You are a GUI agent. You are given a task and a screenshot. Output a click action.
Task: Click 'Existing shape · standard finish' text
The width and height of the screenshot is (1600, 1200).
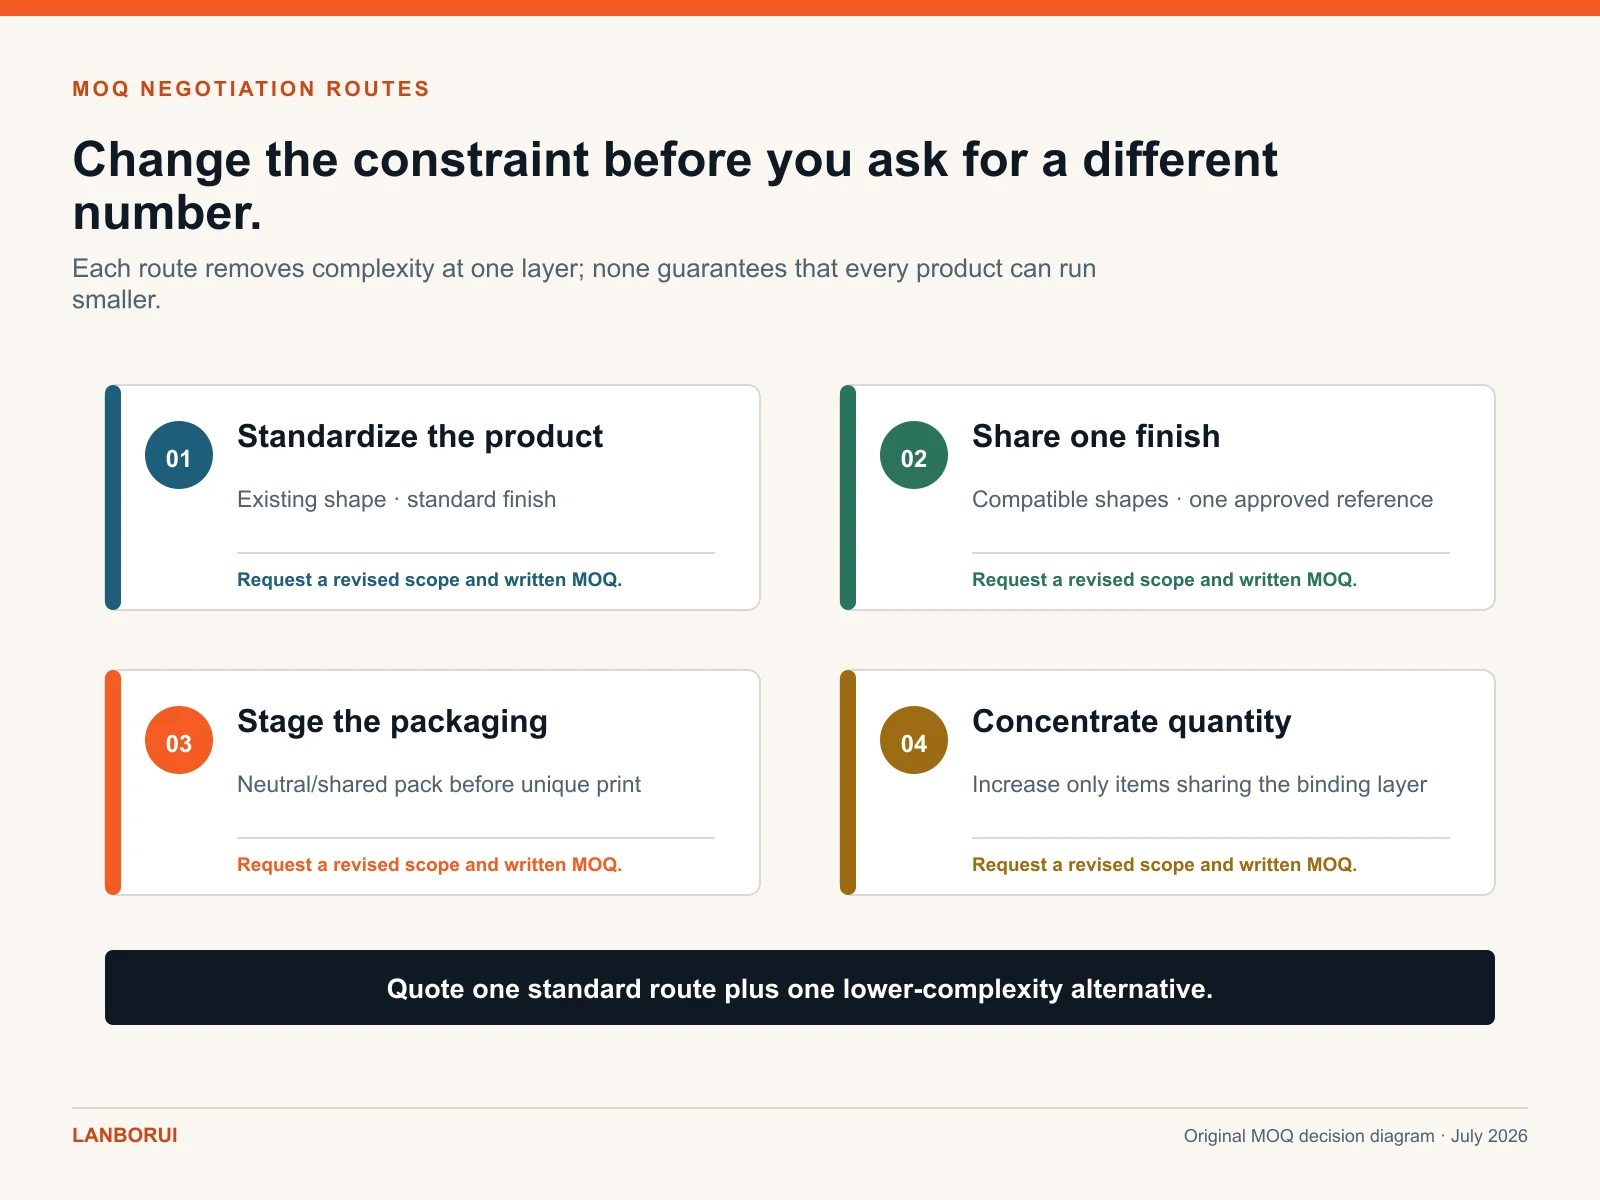point(396,499)
